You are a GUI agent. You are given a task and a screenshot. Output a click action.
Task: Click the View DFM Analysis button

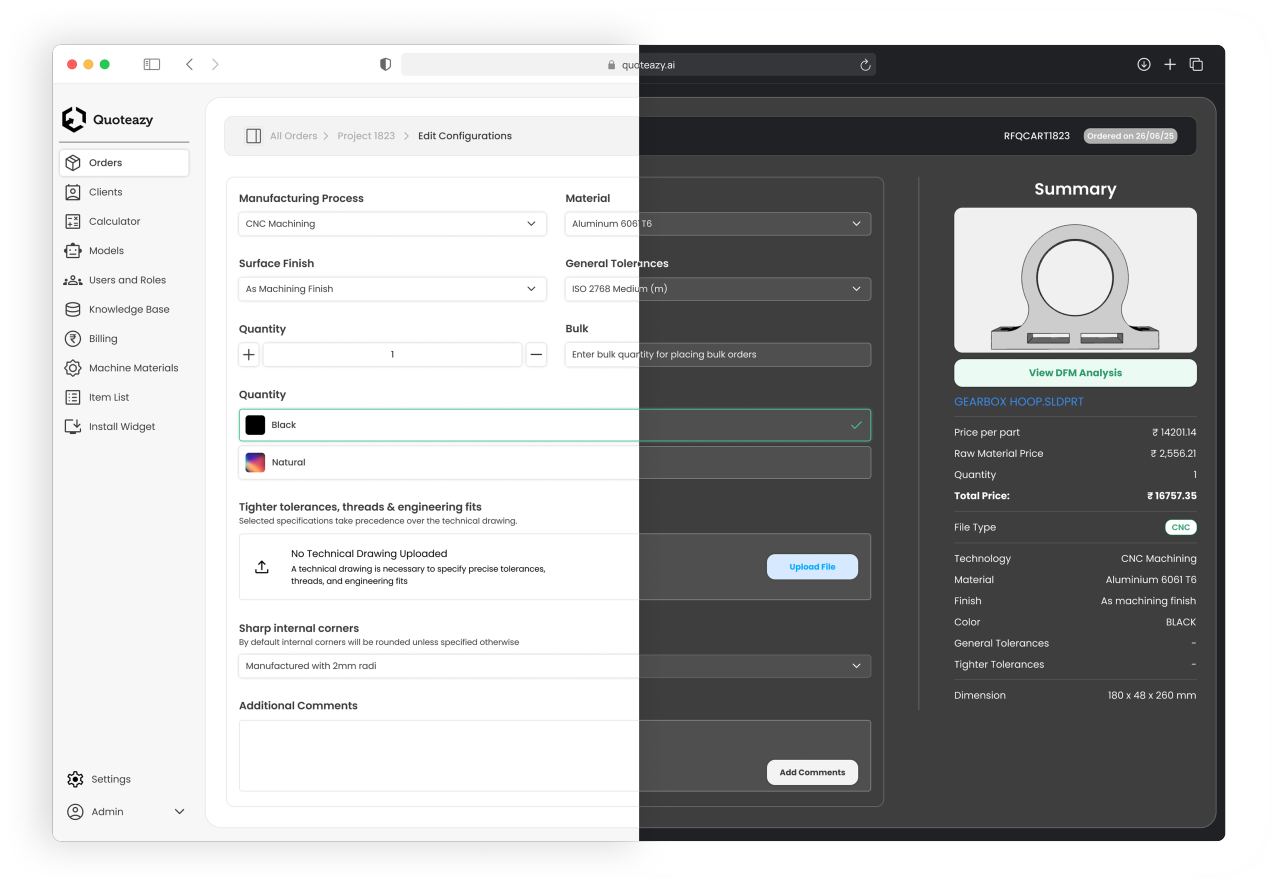pos(1075,373)
